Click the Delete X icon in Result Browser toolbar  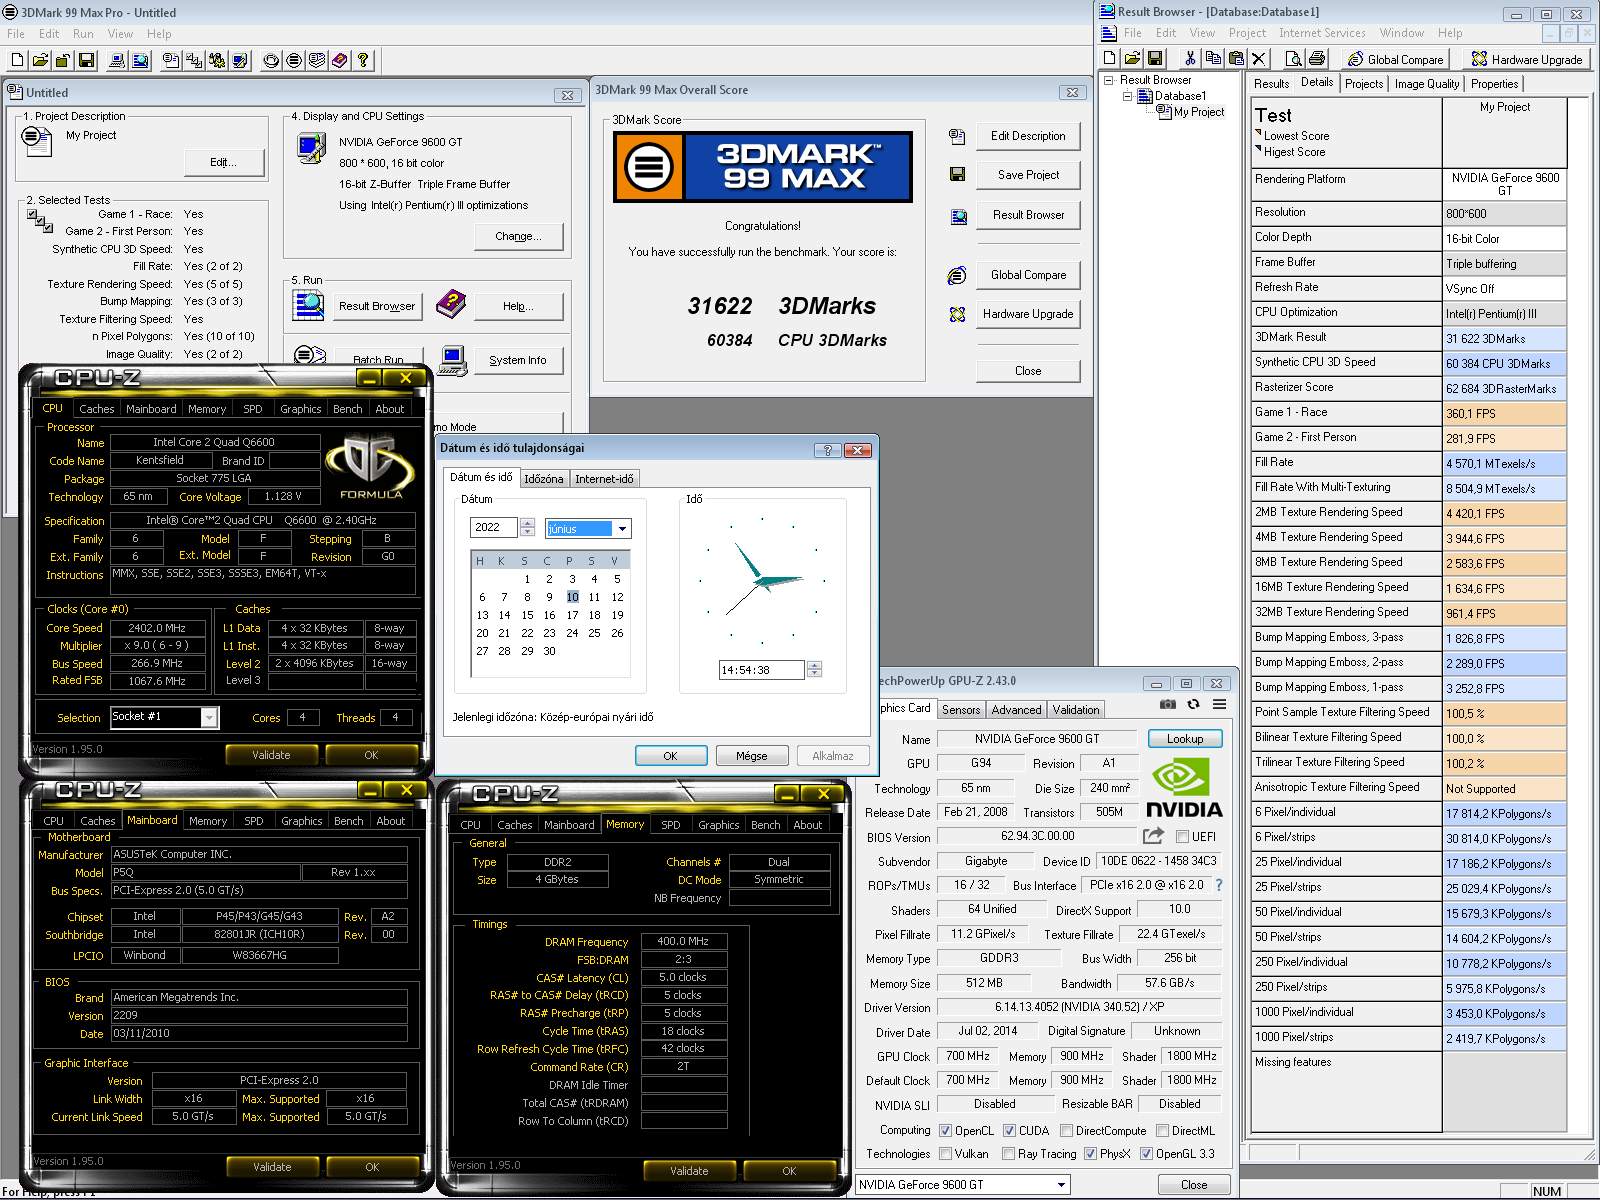click(x=1259, y=59)
